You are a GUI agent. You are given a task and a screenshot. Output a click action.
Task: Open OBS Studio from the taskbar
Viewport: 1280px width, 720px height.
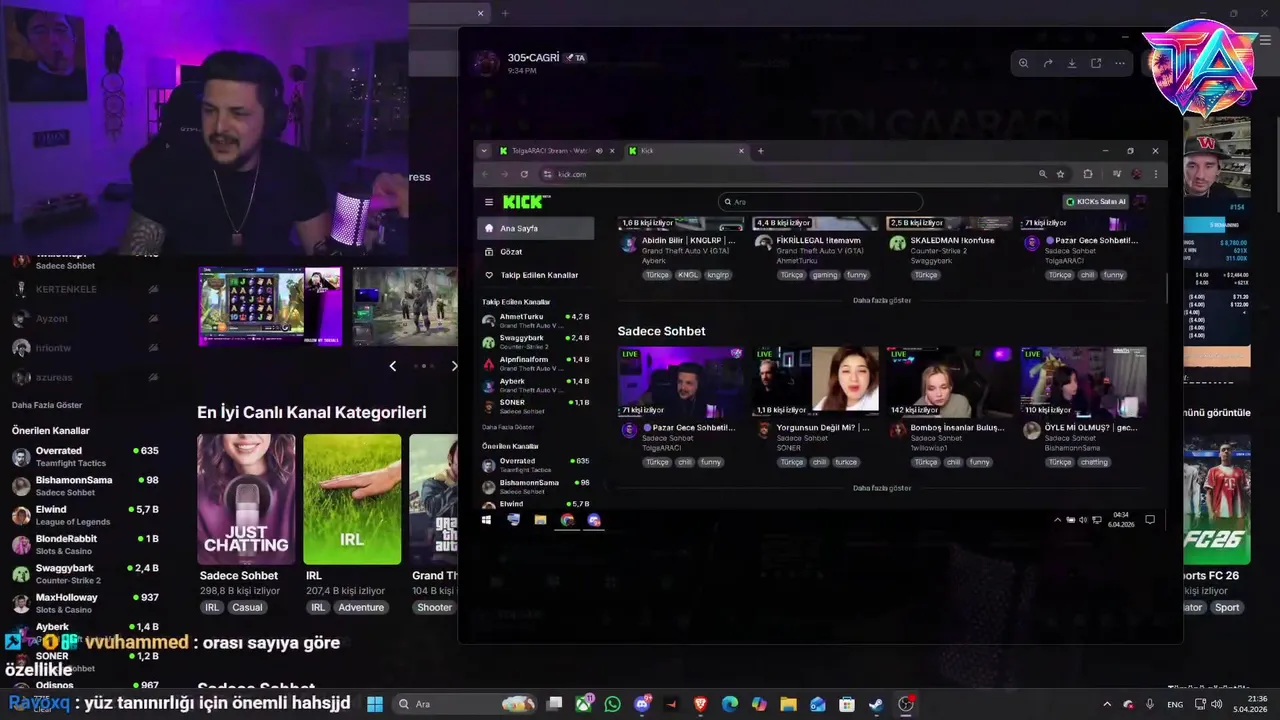click(x=906, y=704)
